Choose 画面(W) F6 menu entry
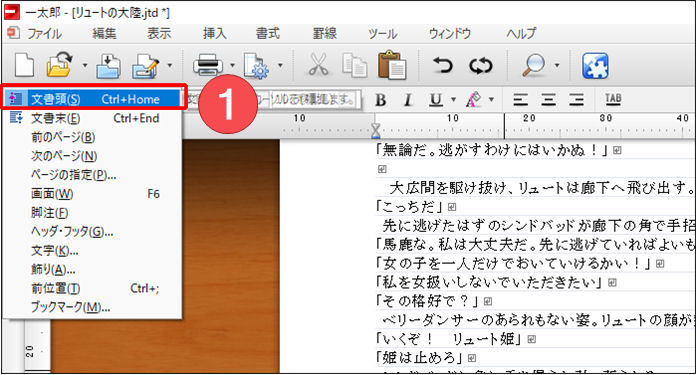Viewport: 697px width, 375px height. pos(93,194)
